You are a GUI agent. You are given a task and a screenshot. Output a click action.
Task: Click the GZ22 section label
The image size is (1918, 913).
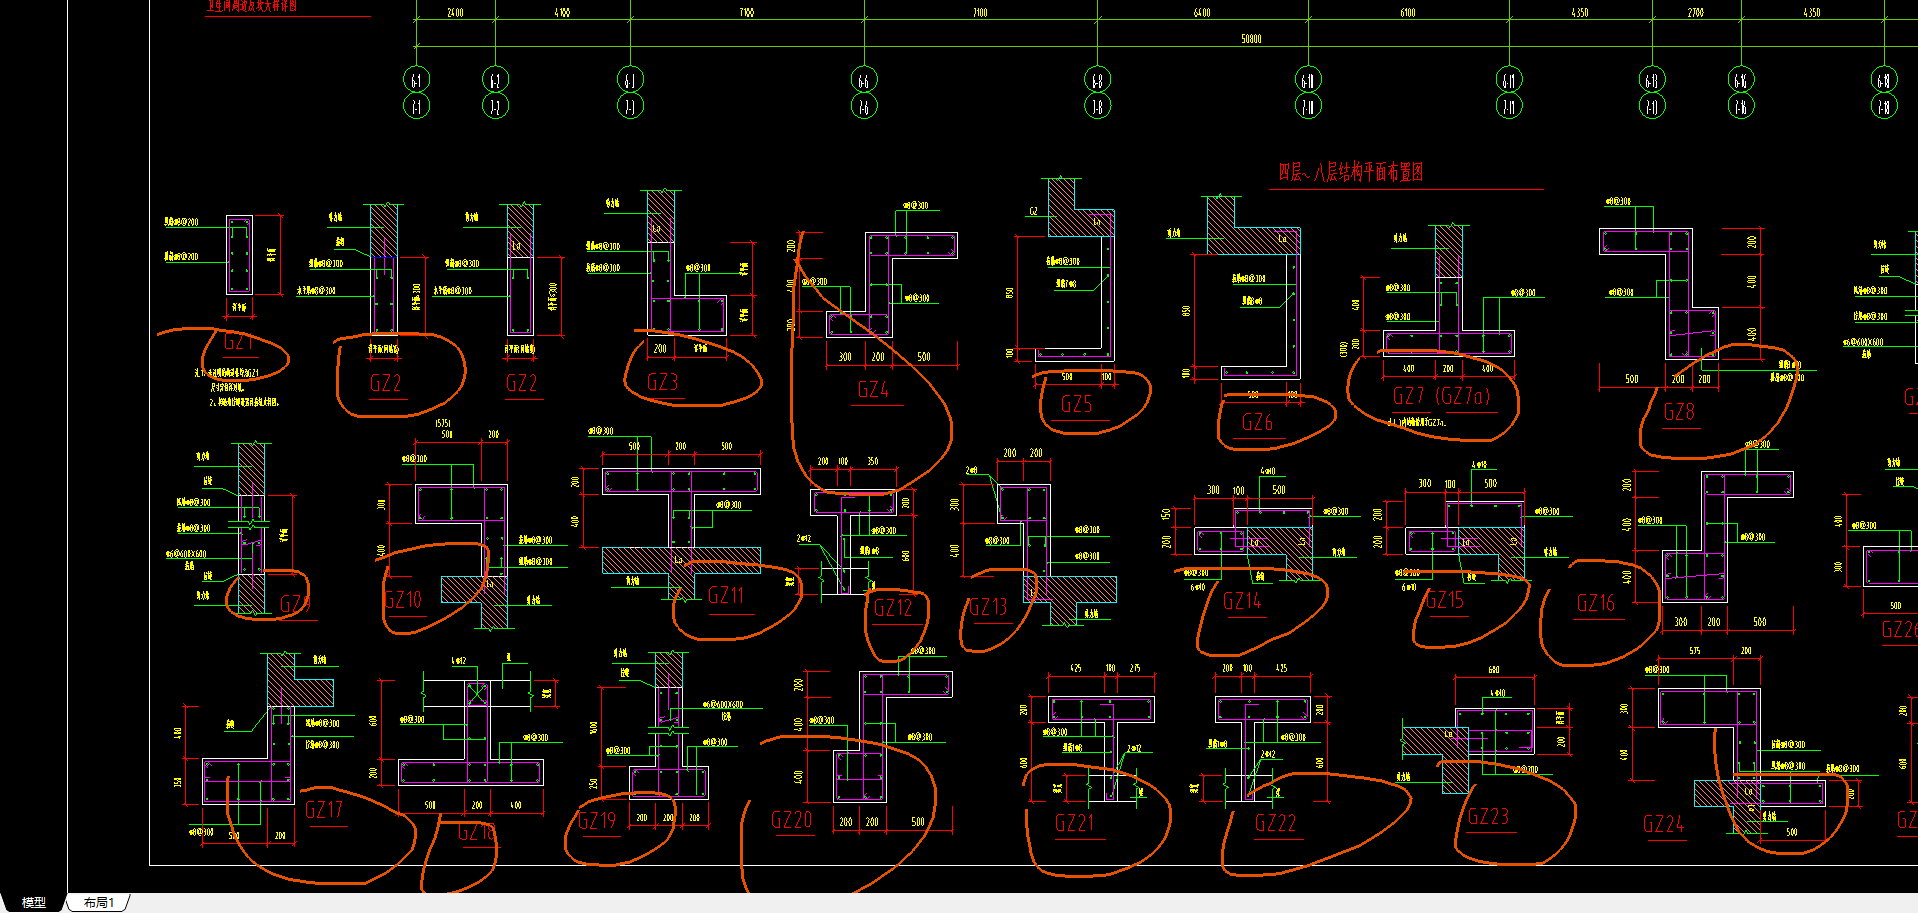(x=1276, y=823)
